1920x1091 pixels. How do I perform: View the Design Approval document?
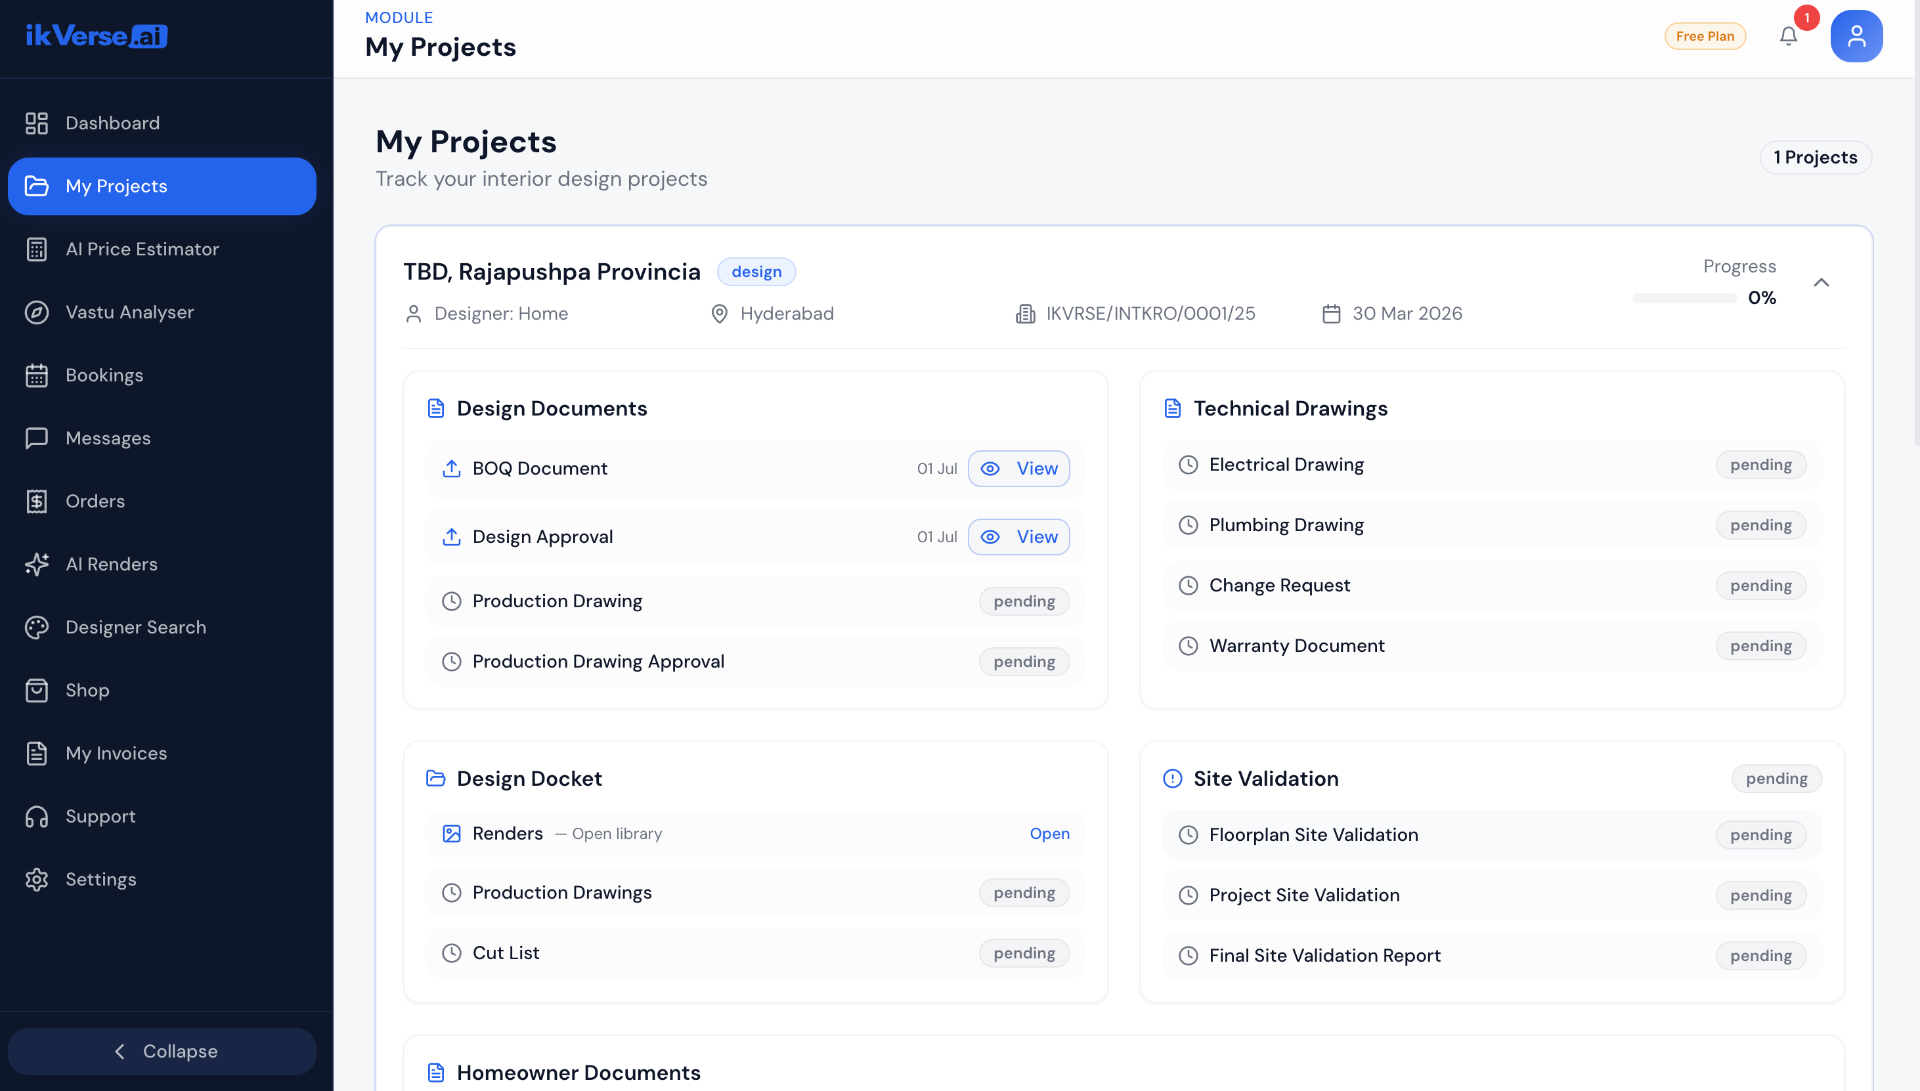pos(1018,537)
